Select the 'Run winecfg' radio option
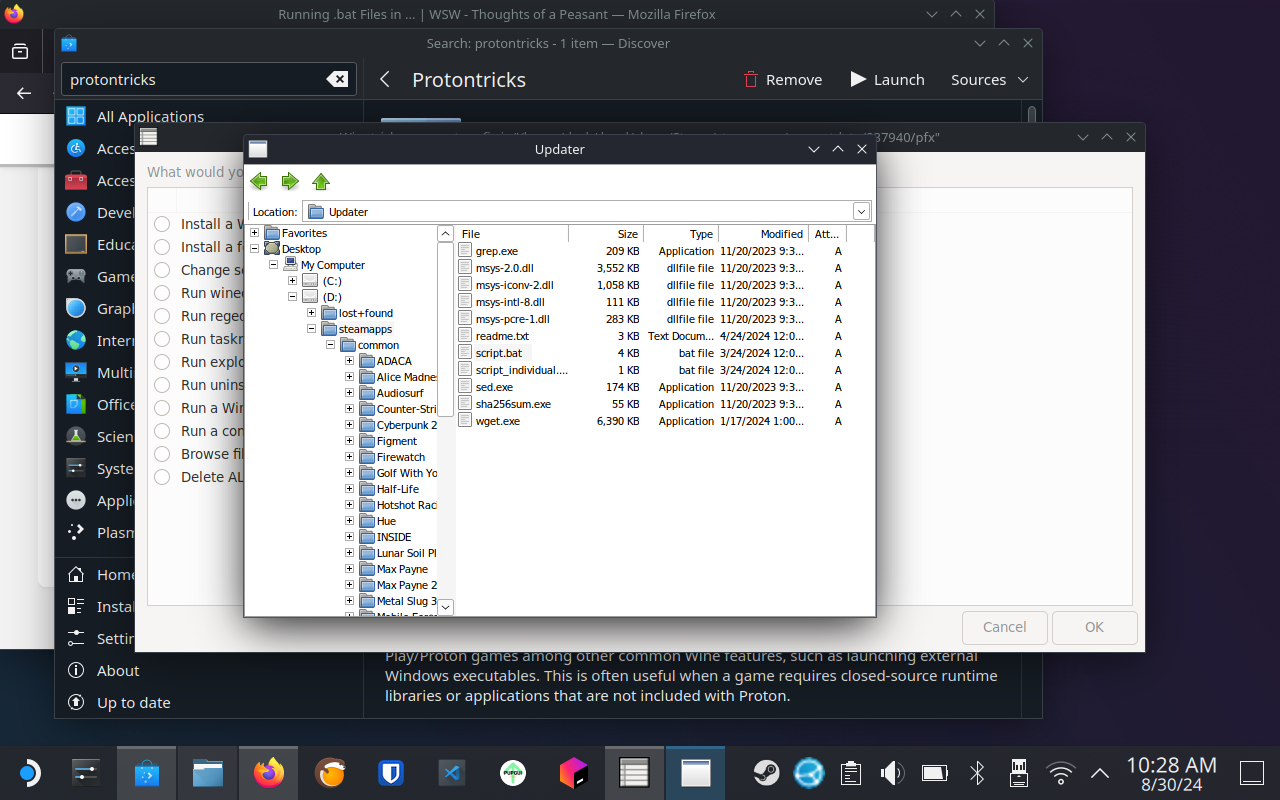Screen dimensions: 1280x800 [162, 293]
